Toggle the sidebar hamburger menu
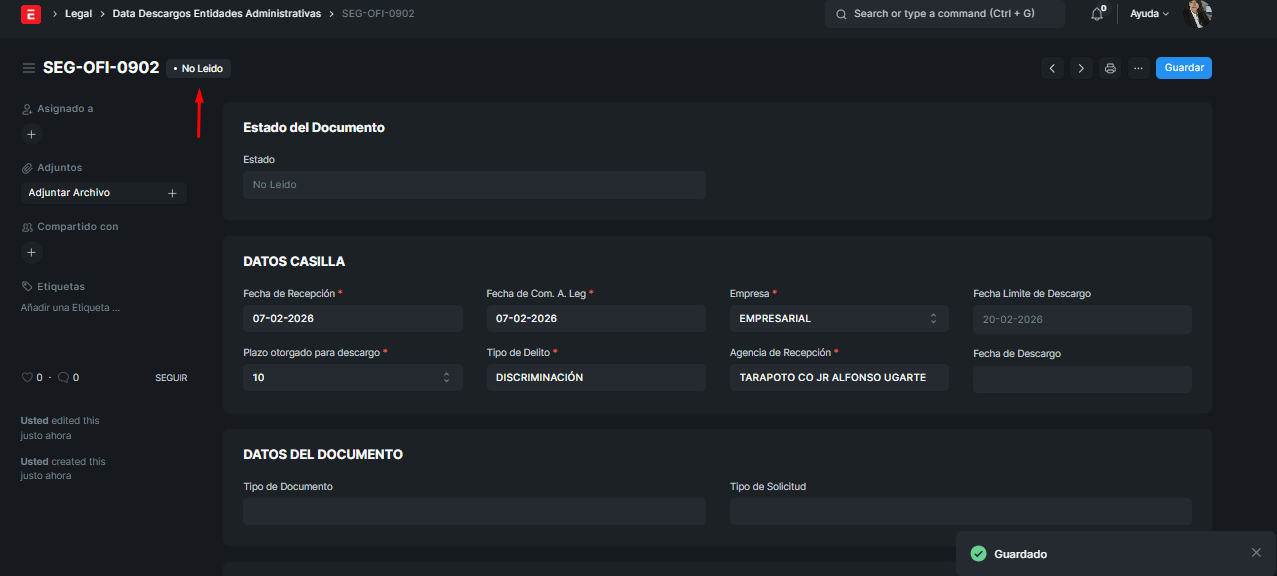The image size is (1277, 576). click(29, 68)
